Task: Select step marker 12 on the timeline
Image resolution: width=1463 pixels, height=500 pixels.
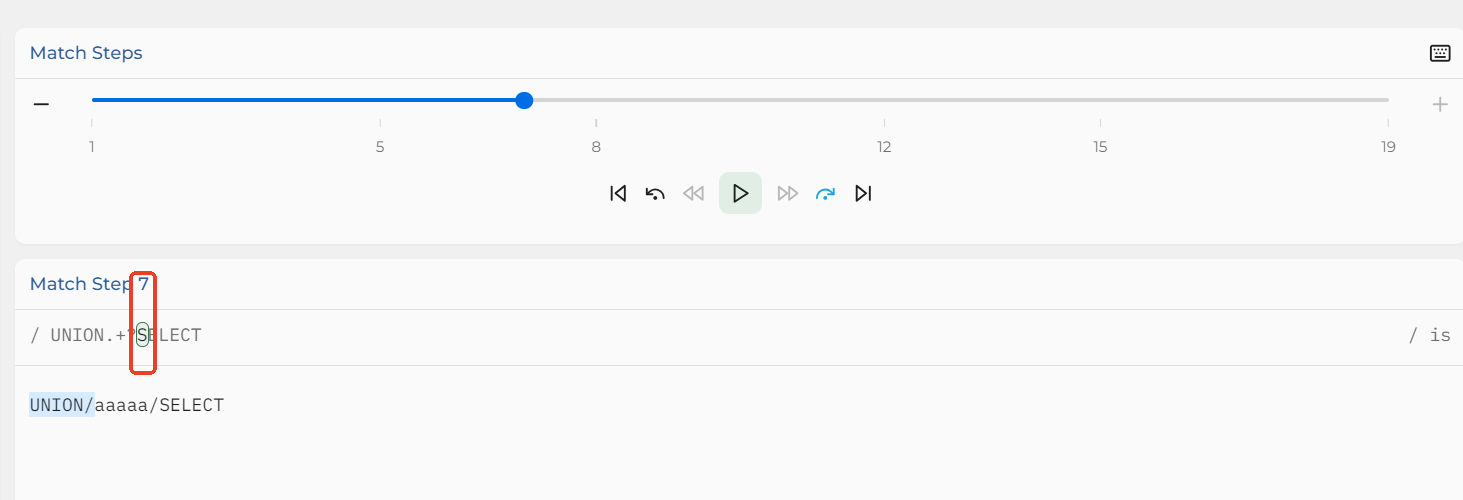Action: pos(884,147)
